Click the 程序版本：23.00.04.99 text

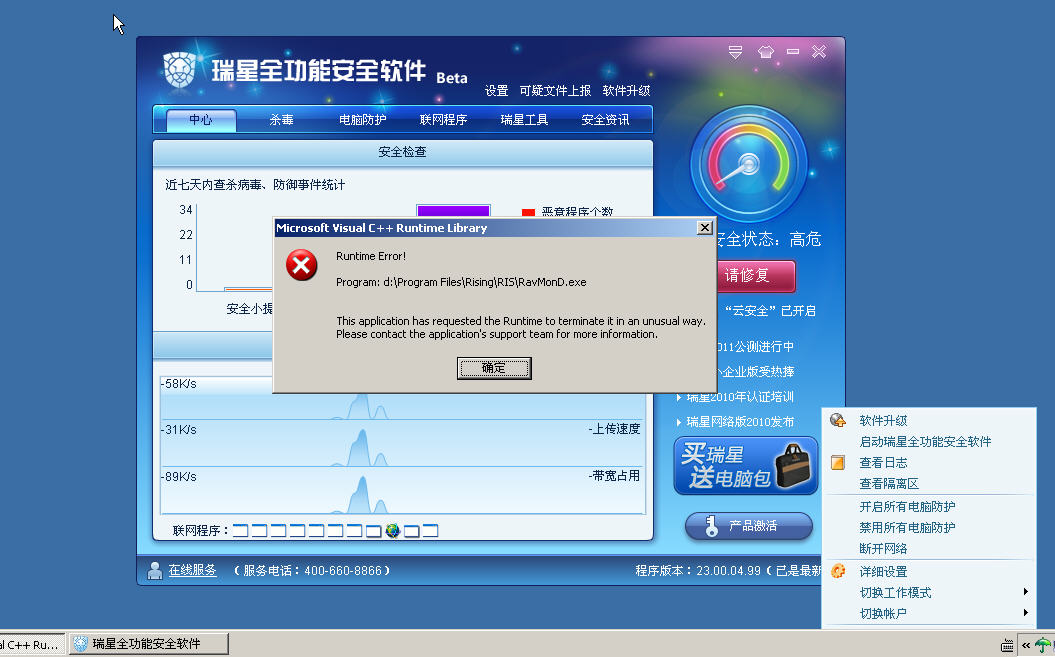coord(698,571)
